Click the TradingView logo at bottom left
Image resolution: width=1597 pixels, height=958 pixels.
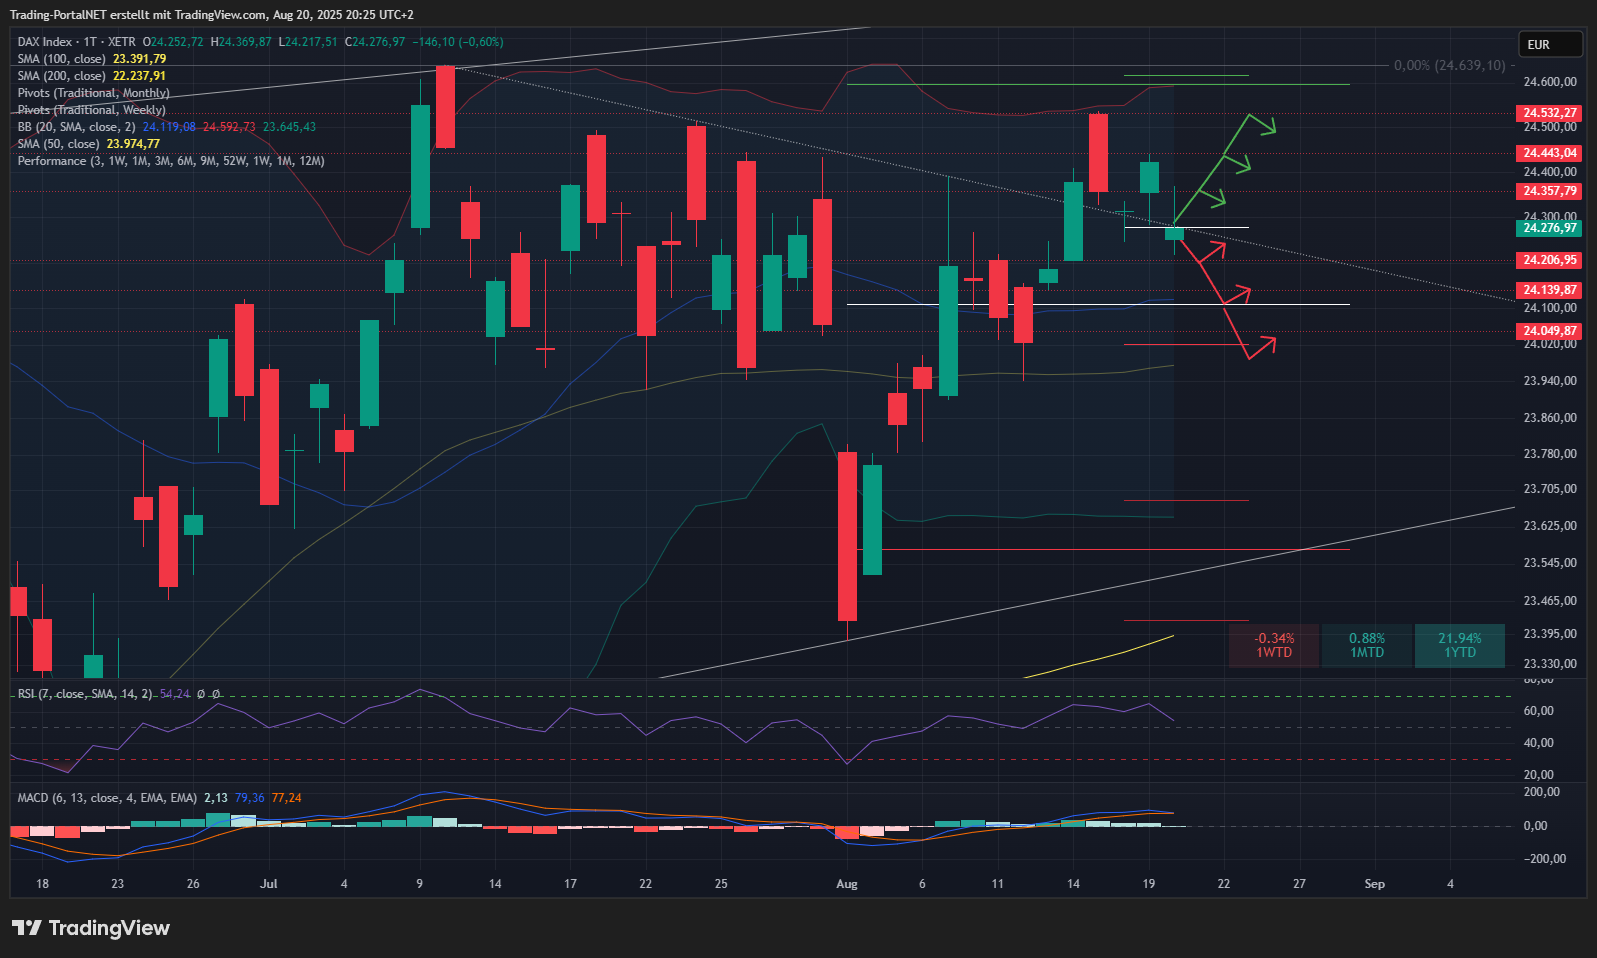coord(91,928)
